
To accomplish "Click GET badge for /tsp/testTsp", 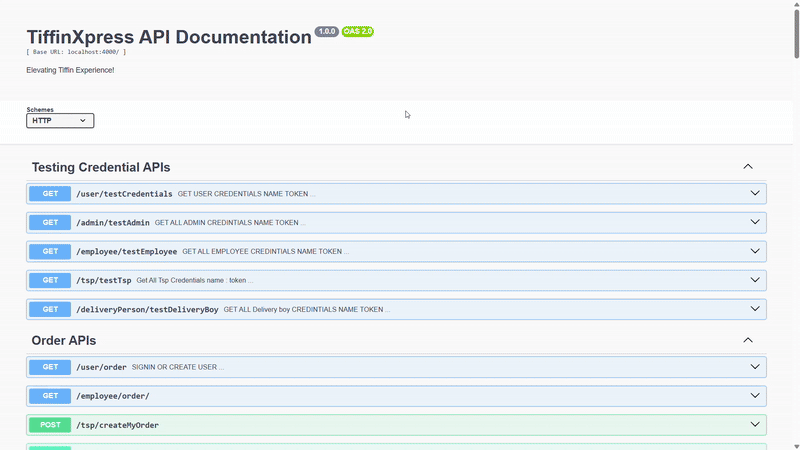I will click(50, 280).
